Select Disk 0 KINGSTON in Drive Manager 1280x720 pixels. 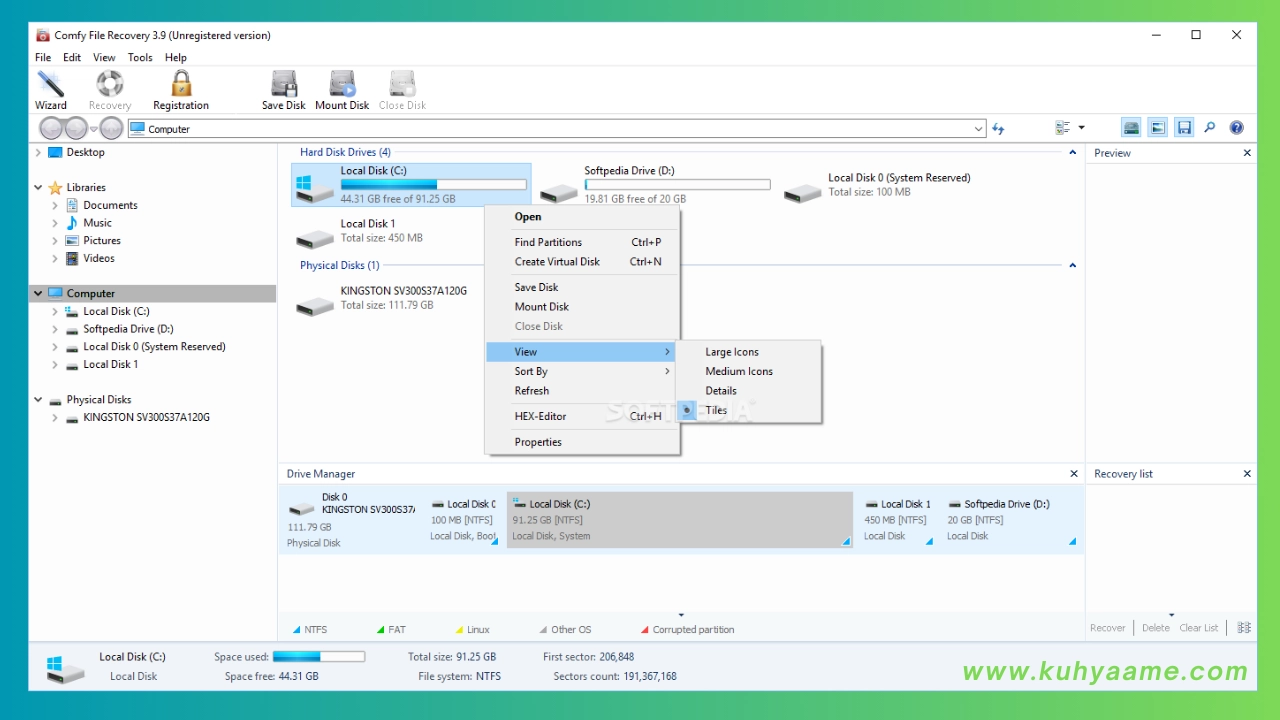351,520
